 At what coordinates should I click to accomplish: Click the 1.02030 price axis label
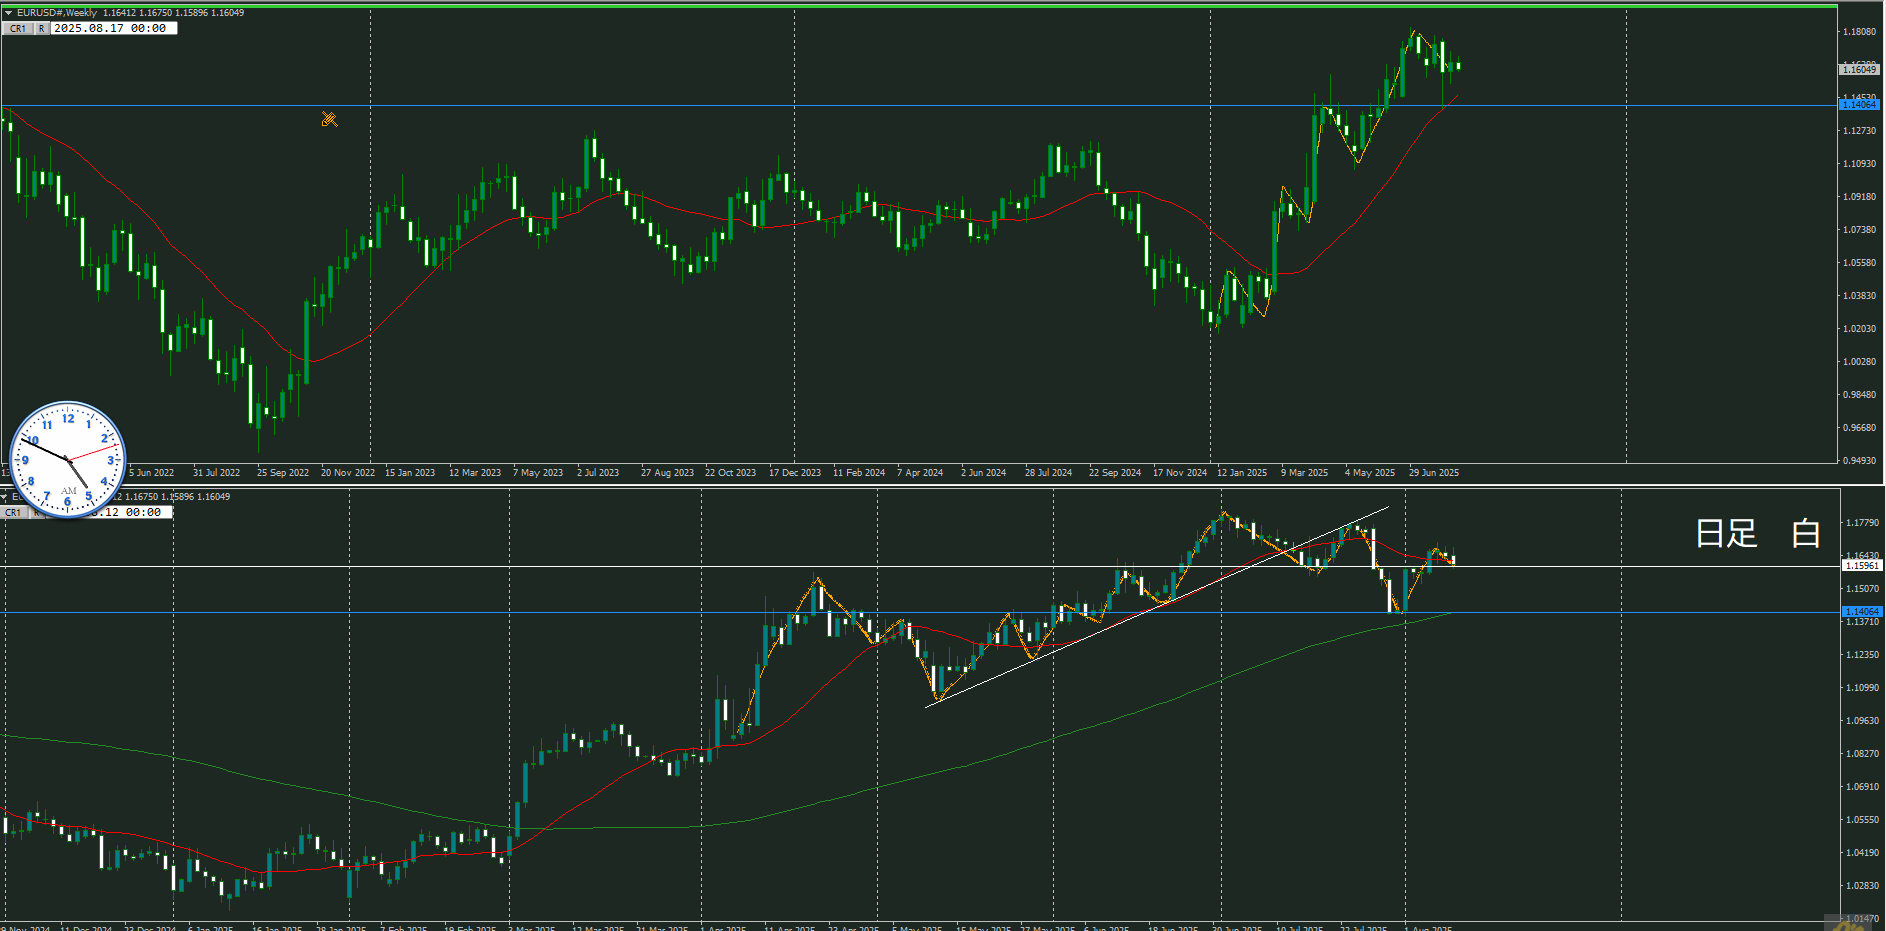(1860, 329)
